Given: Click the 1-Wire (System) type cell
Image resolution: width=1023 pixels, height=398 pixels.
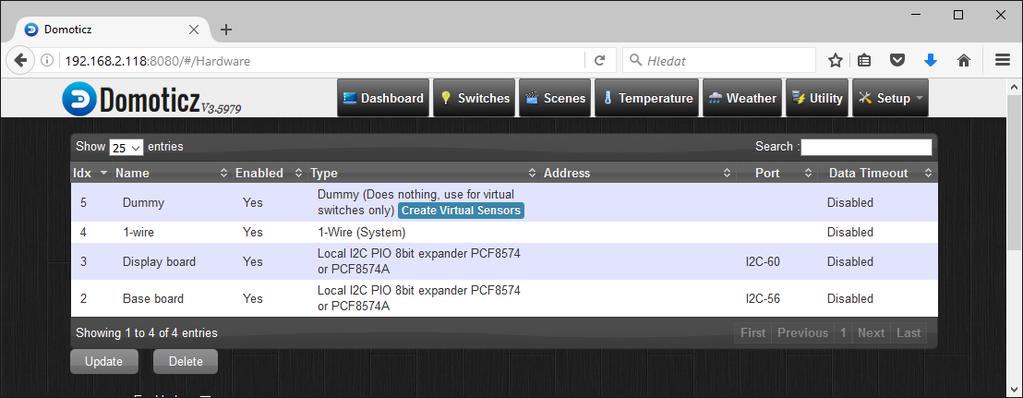Looking at the screenshot, I should 361,232.
